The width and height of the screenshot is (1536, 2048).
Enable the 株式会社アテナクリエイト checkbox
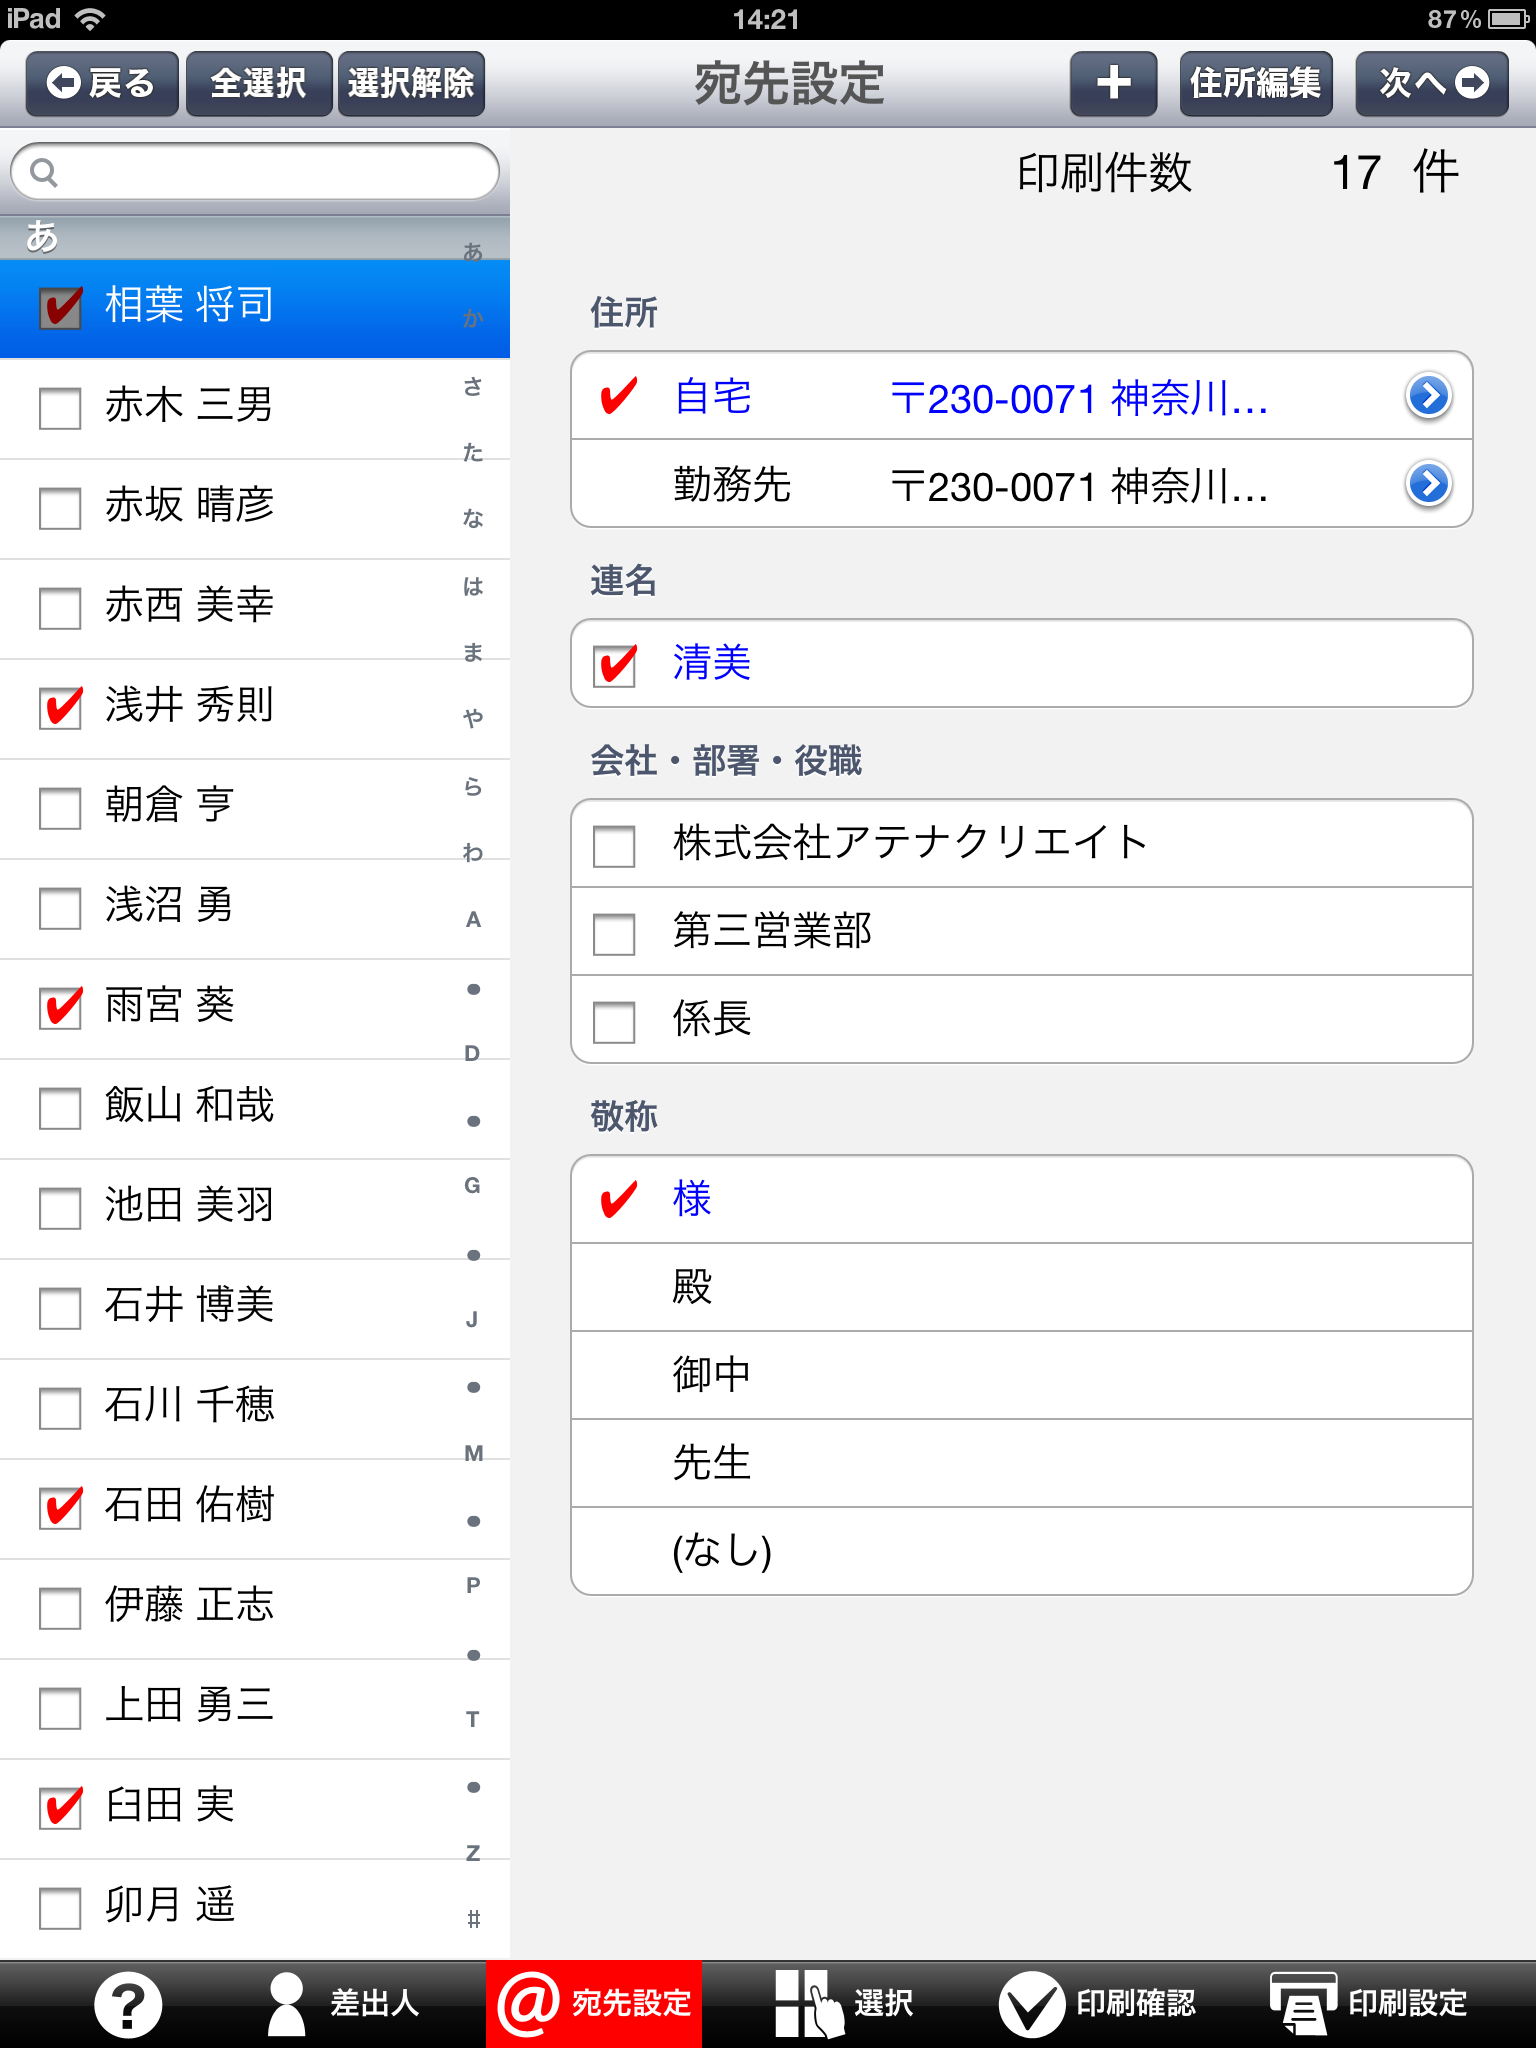(x=614, y=845)
